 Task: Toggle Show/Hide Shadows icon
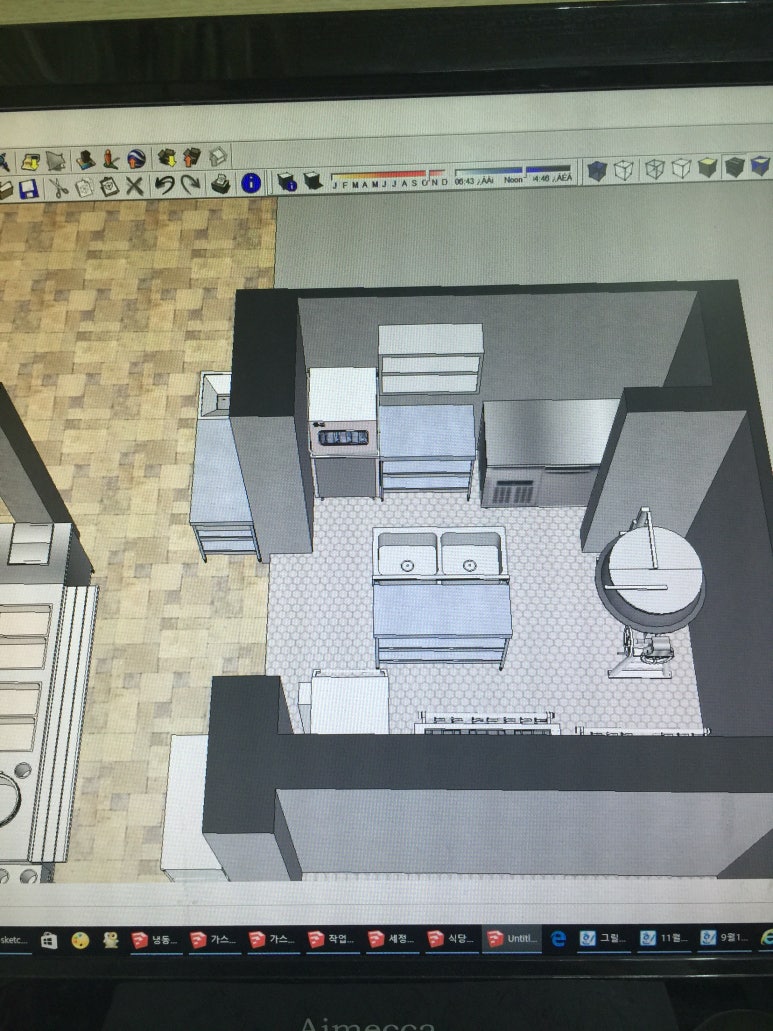point(312,180)
